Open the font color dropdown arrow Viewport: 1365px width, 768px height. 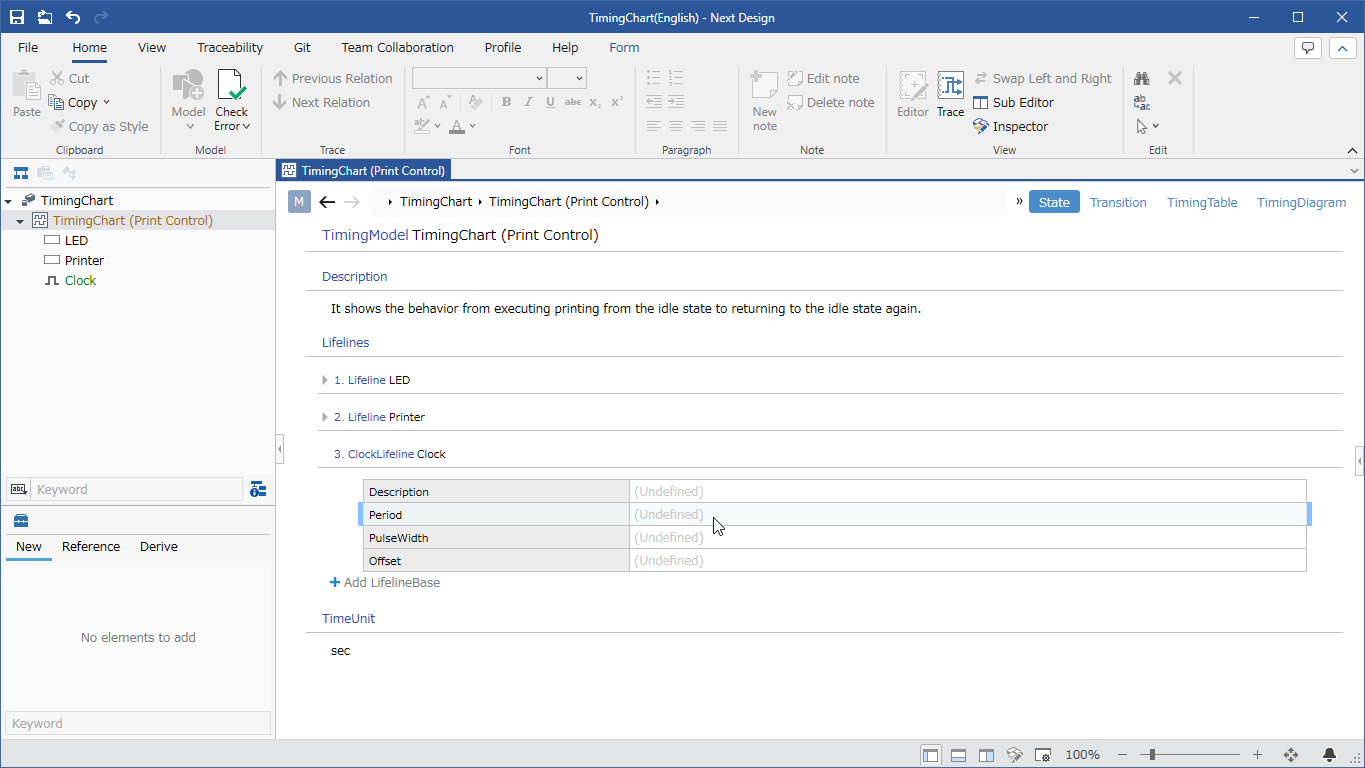(x=473, y=126)
